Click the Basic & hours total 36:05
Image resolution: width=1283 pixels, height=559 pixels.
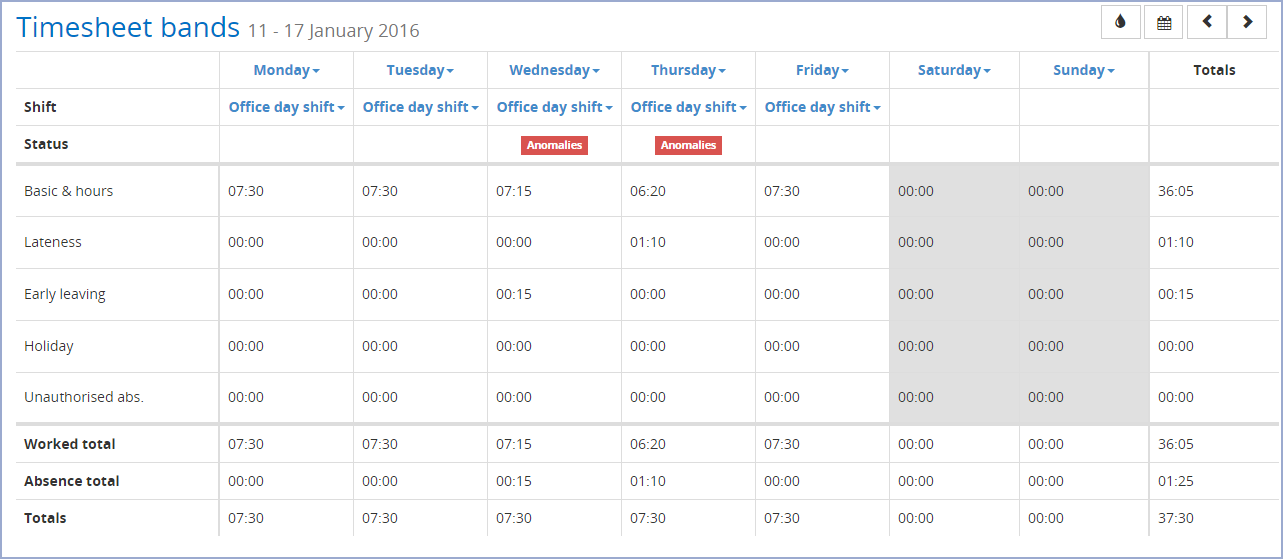(x=1176, y=191)
